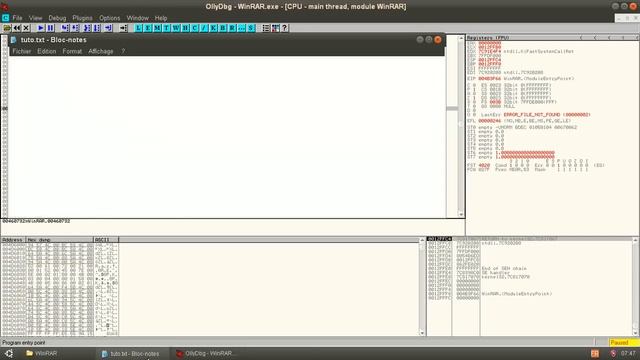Open the OllyDbg Plugins menu

pyautogui.click(x=82, y=18)
